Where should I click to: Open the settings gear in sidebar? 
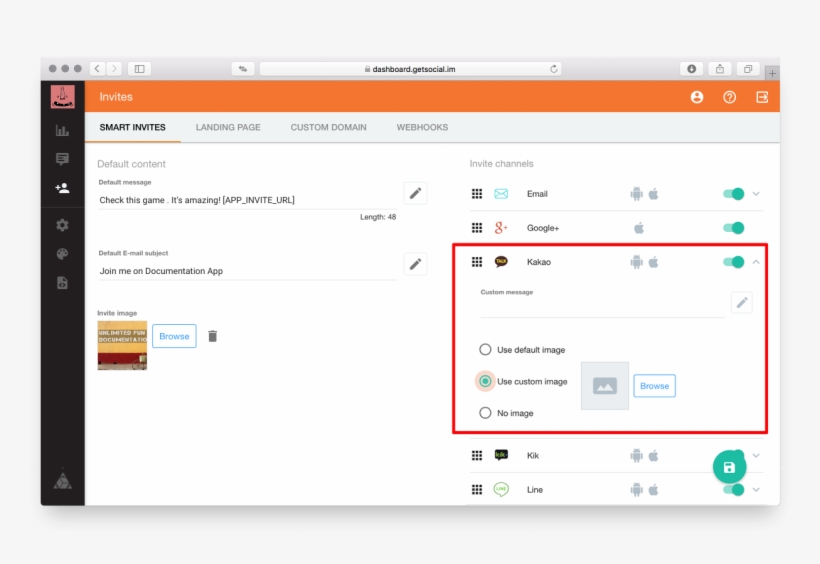62,225
